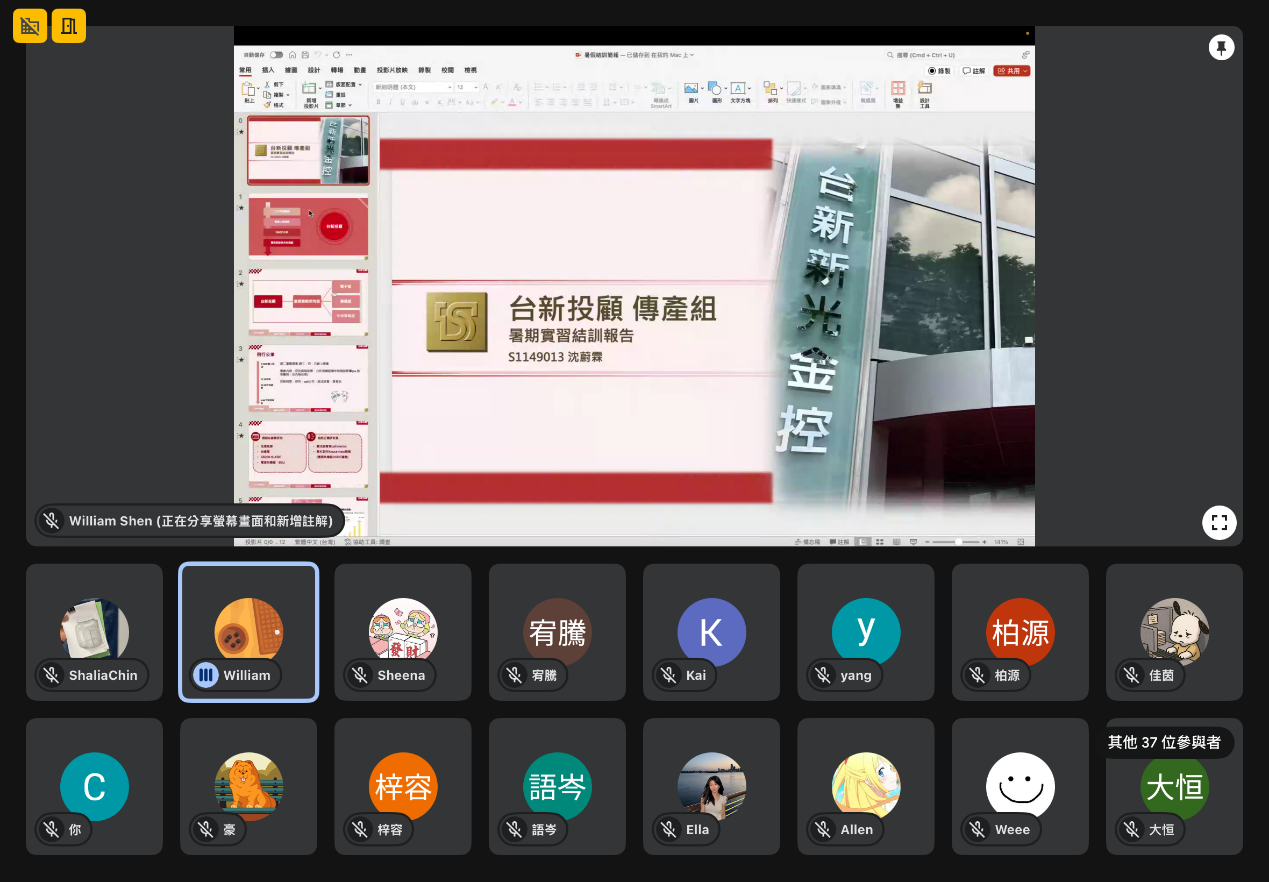Click 圖片 picture icon in ribbon
Viewport: 1269px width, 882px height.
point(692,90)
